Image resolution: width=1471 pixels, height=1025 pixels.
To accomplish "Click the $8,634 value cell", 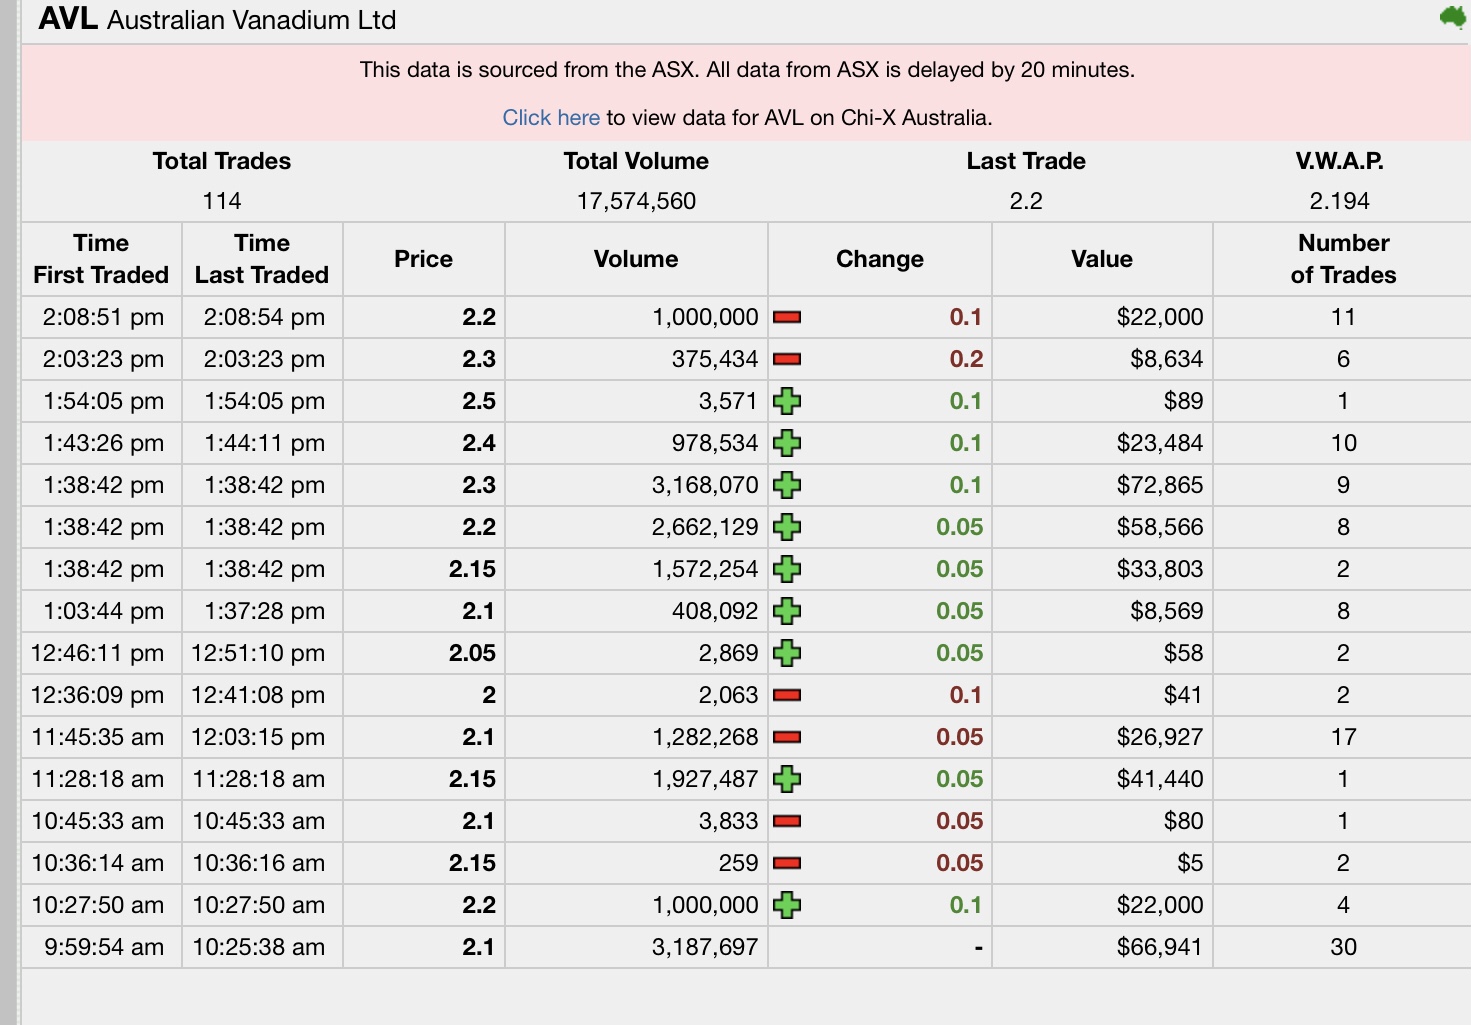I will pos(1102,359).
